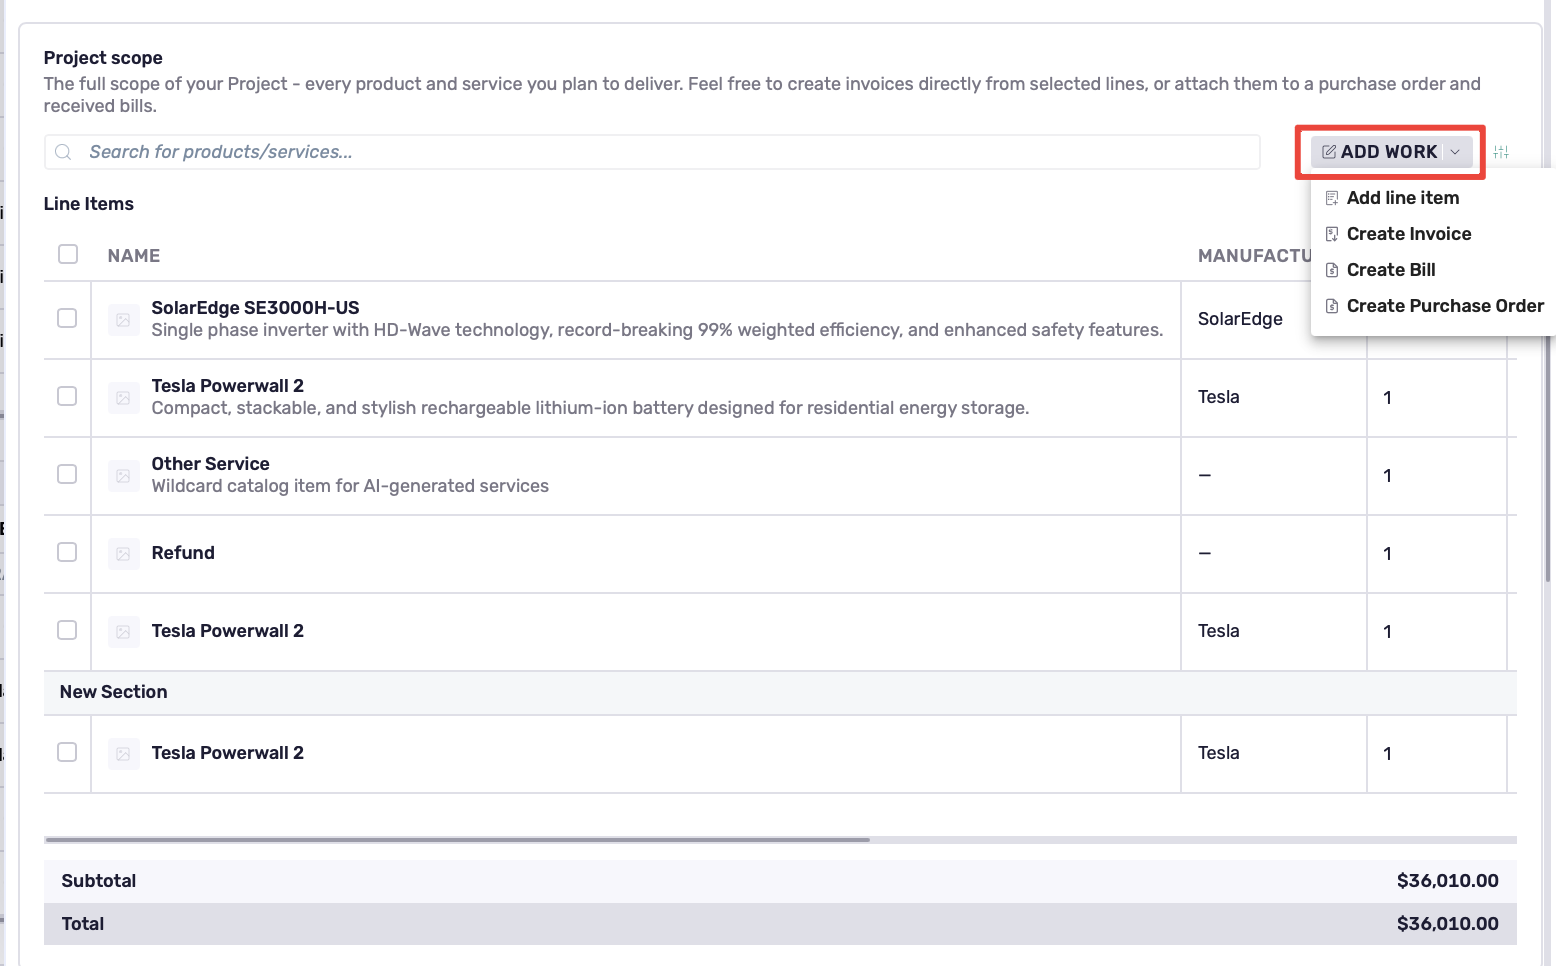Screen dimensions: 1556x966
Task: Toggle the select-all checkbox beside NAME
Action: coord(68,254)
